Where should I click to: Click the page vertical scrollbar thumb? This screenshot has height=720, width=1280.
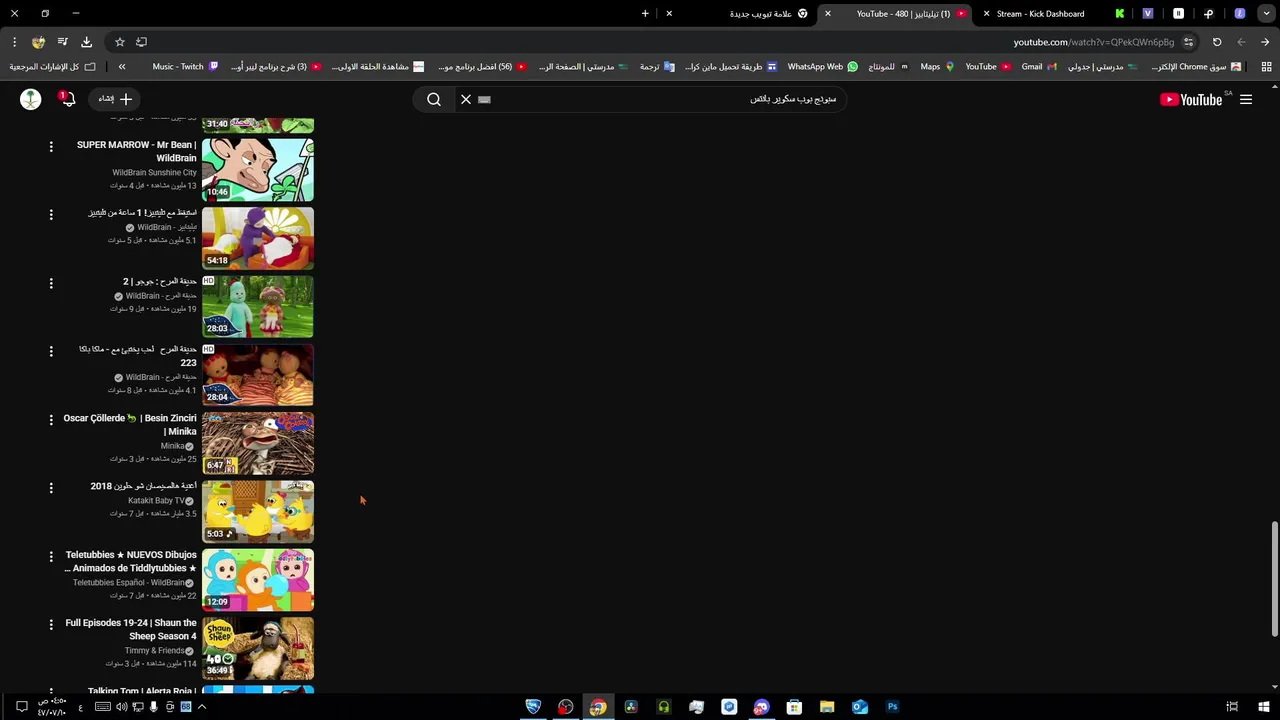[1274, 578]
